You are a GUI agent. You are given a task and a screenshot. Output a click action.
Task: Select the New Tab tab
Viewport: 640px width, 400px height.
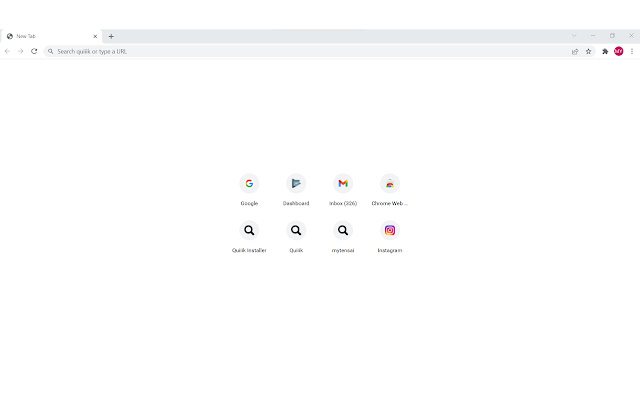click(51, 36)
